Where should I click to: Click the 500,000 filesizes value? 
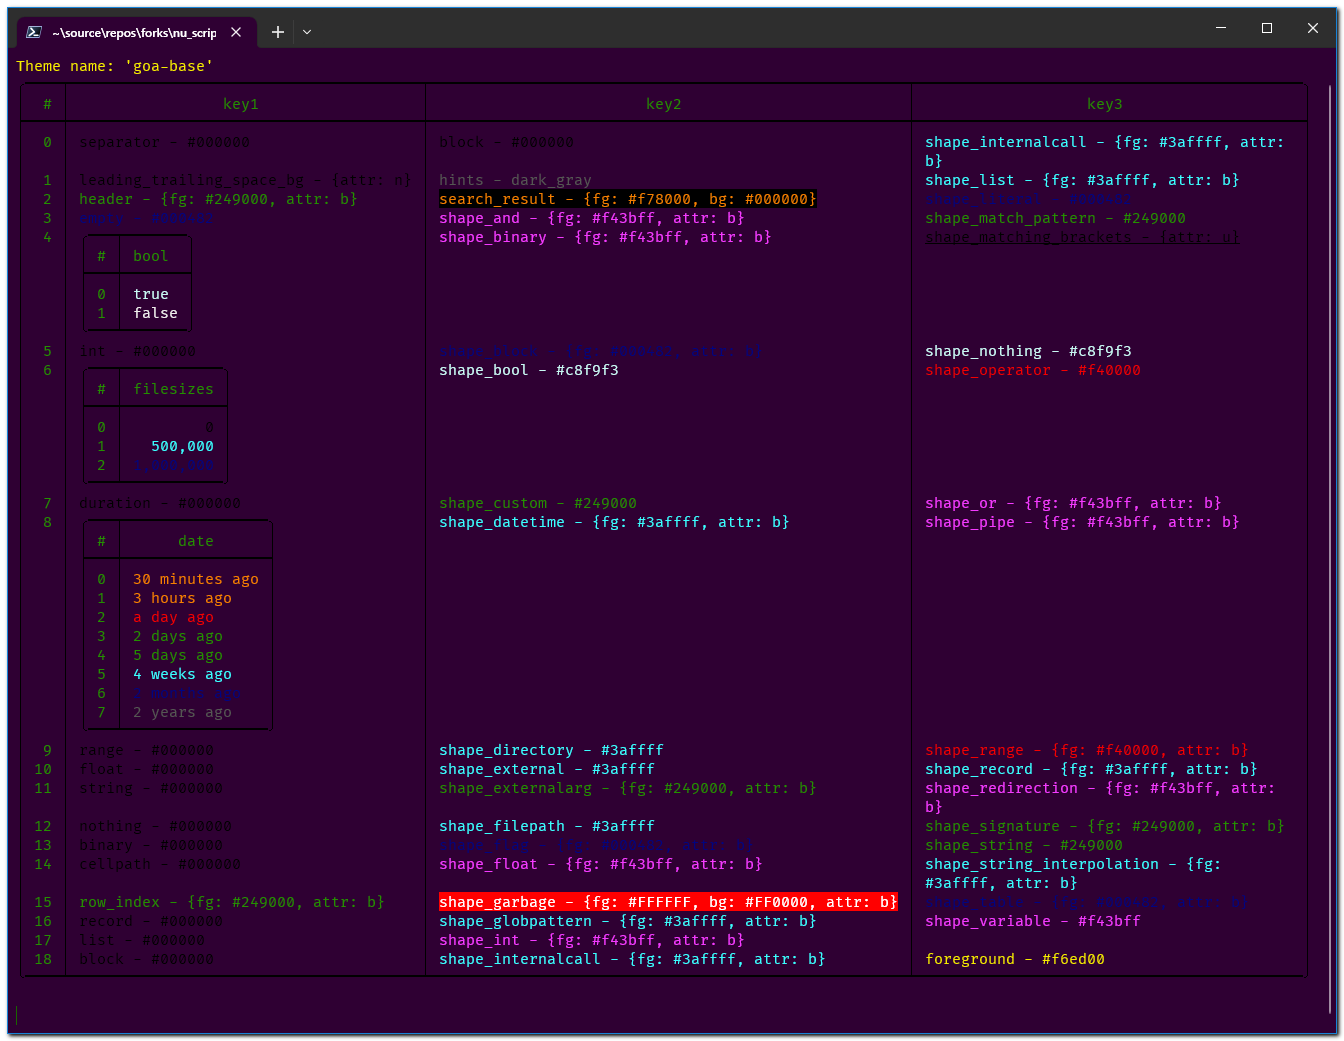(x=182, y=446)
